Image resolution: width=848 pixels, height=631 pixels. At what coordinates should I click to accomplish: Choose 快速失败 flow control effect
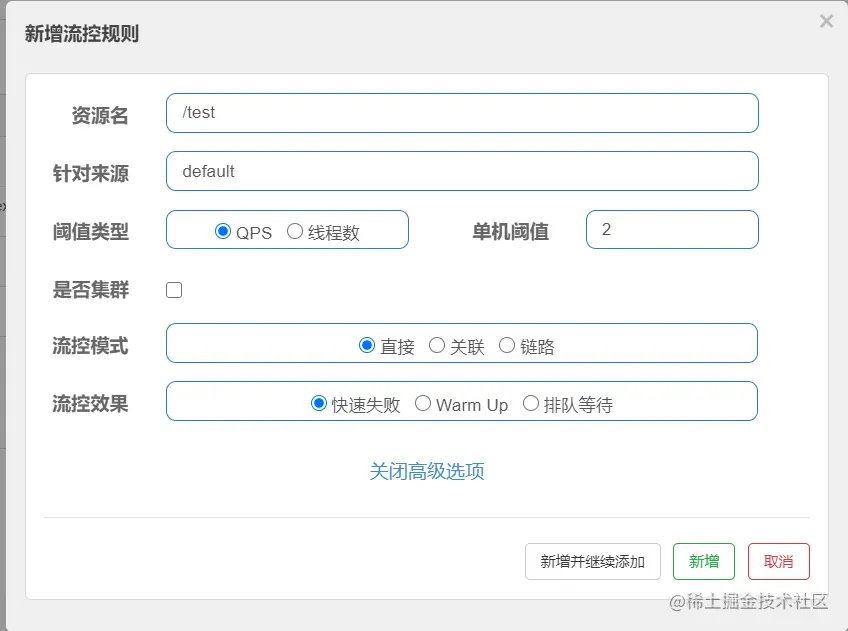pyautogui.click(x=319, y=403)
